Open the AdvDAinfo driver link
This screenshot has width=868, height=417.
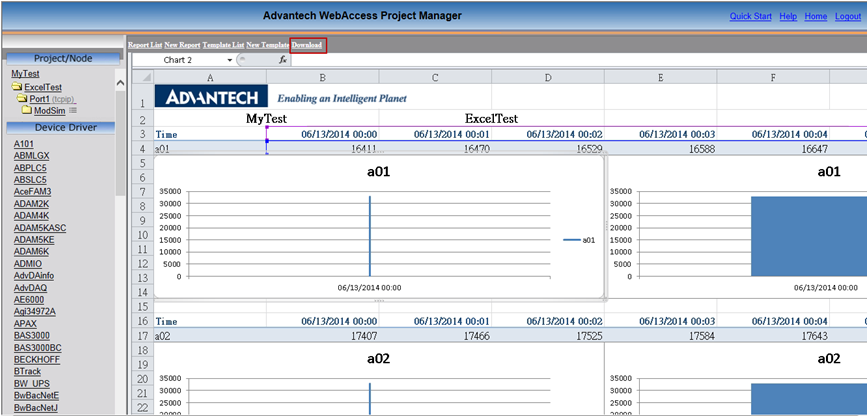pyautogui.click(x=34, y=276)
